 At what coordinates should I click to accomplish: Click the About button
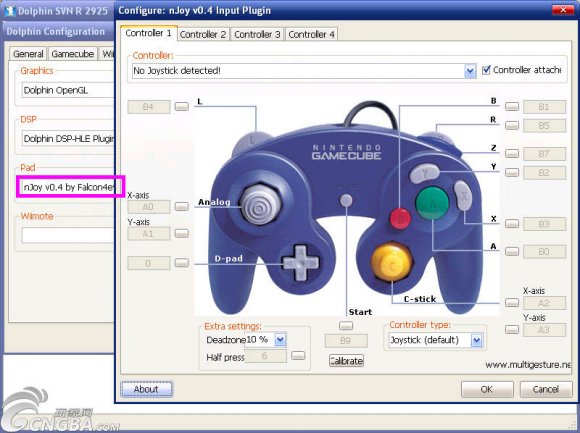(x=146, y=389)
